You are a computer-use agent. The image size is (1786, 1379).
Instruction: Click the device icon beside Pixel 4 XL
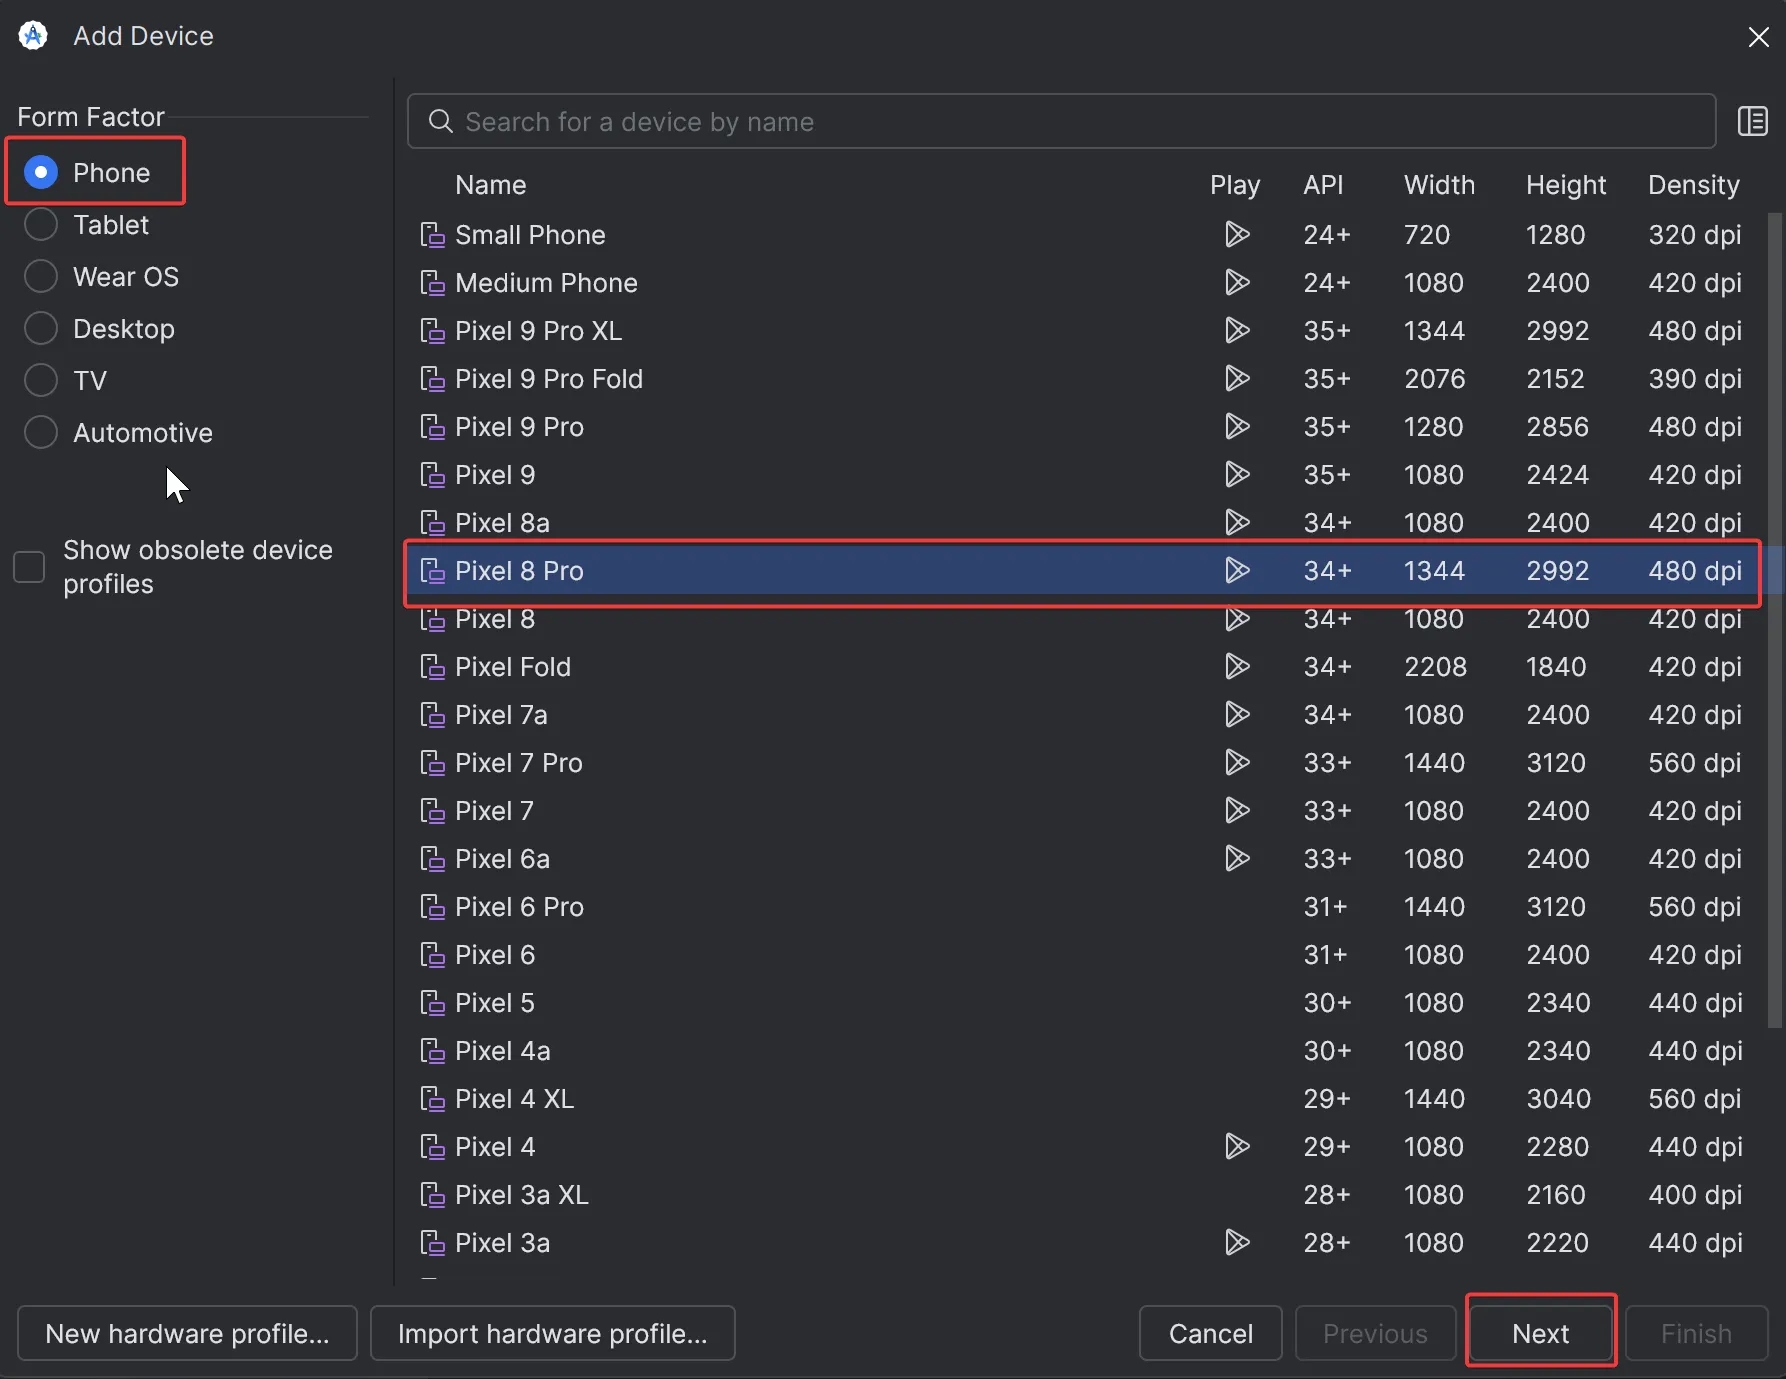coord(432,1099)
